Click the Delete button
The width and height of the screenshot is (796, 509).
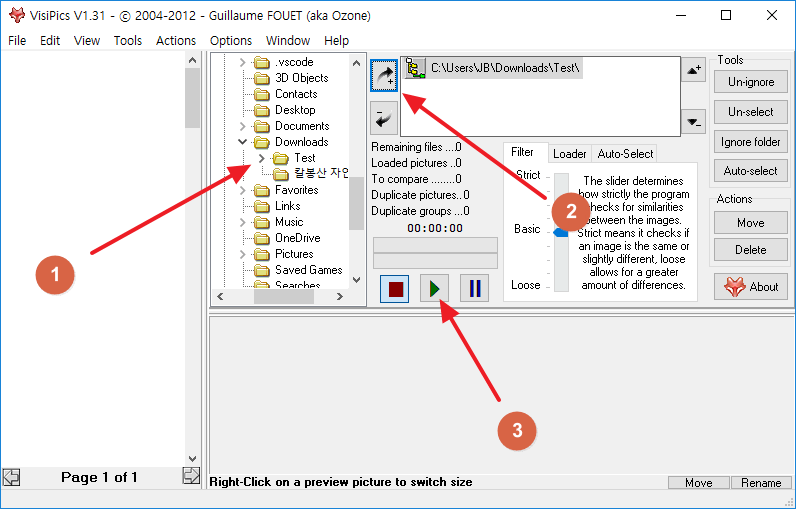pos(751,250)
